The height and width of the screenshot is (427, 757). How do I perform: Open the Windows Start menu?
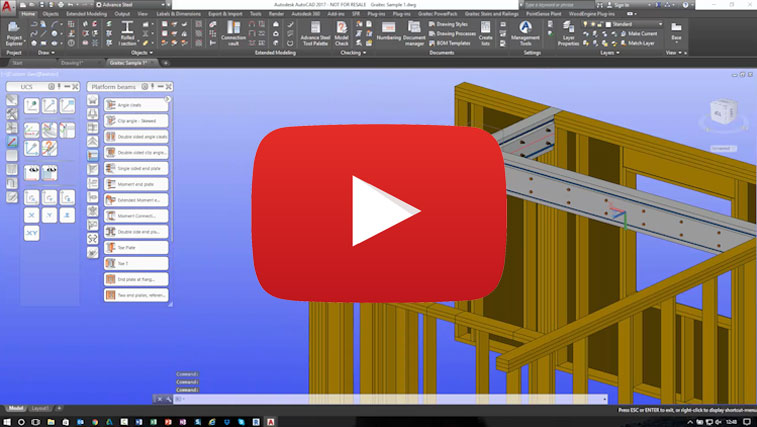tap(7, 422)
